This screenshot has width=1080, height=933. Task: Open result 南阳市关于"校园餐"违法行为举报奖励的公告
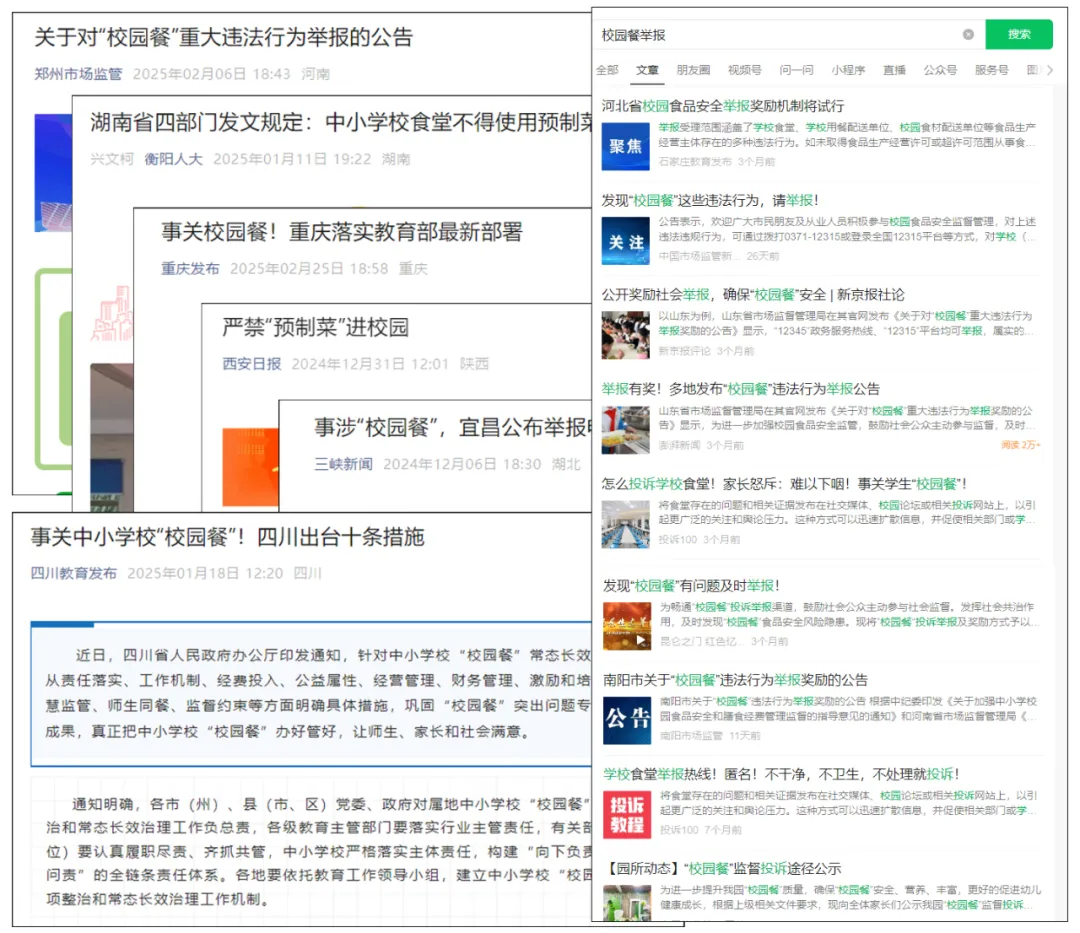(735, 680)
